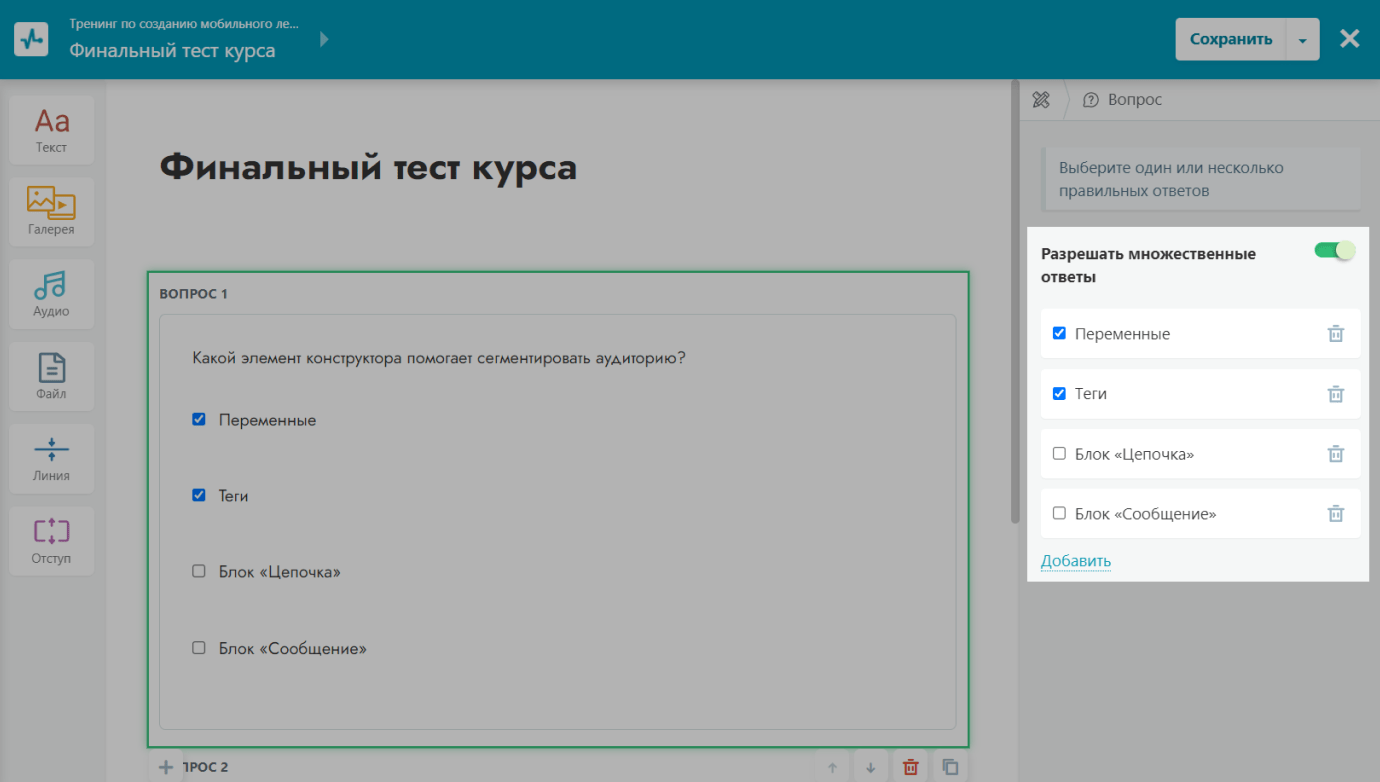Duplicate the question block

[x=950, y=767]
